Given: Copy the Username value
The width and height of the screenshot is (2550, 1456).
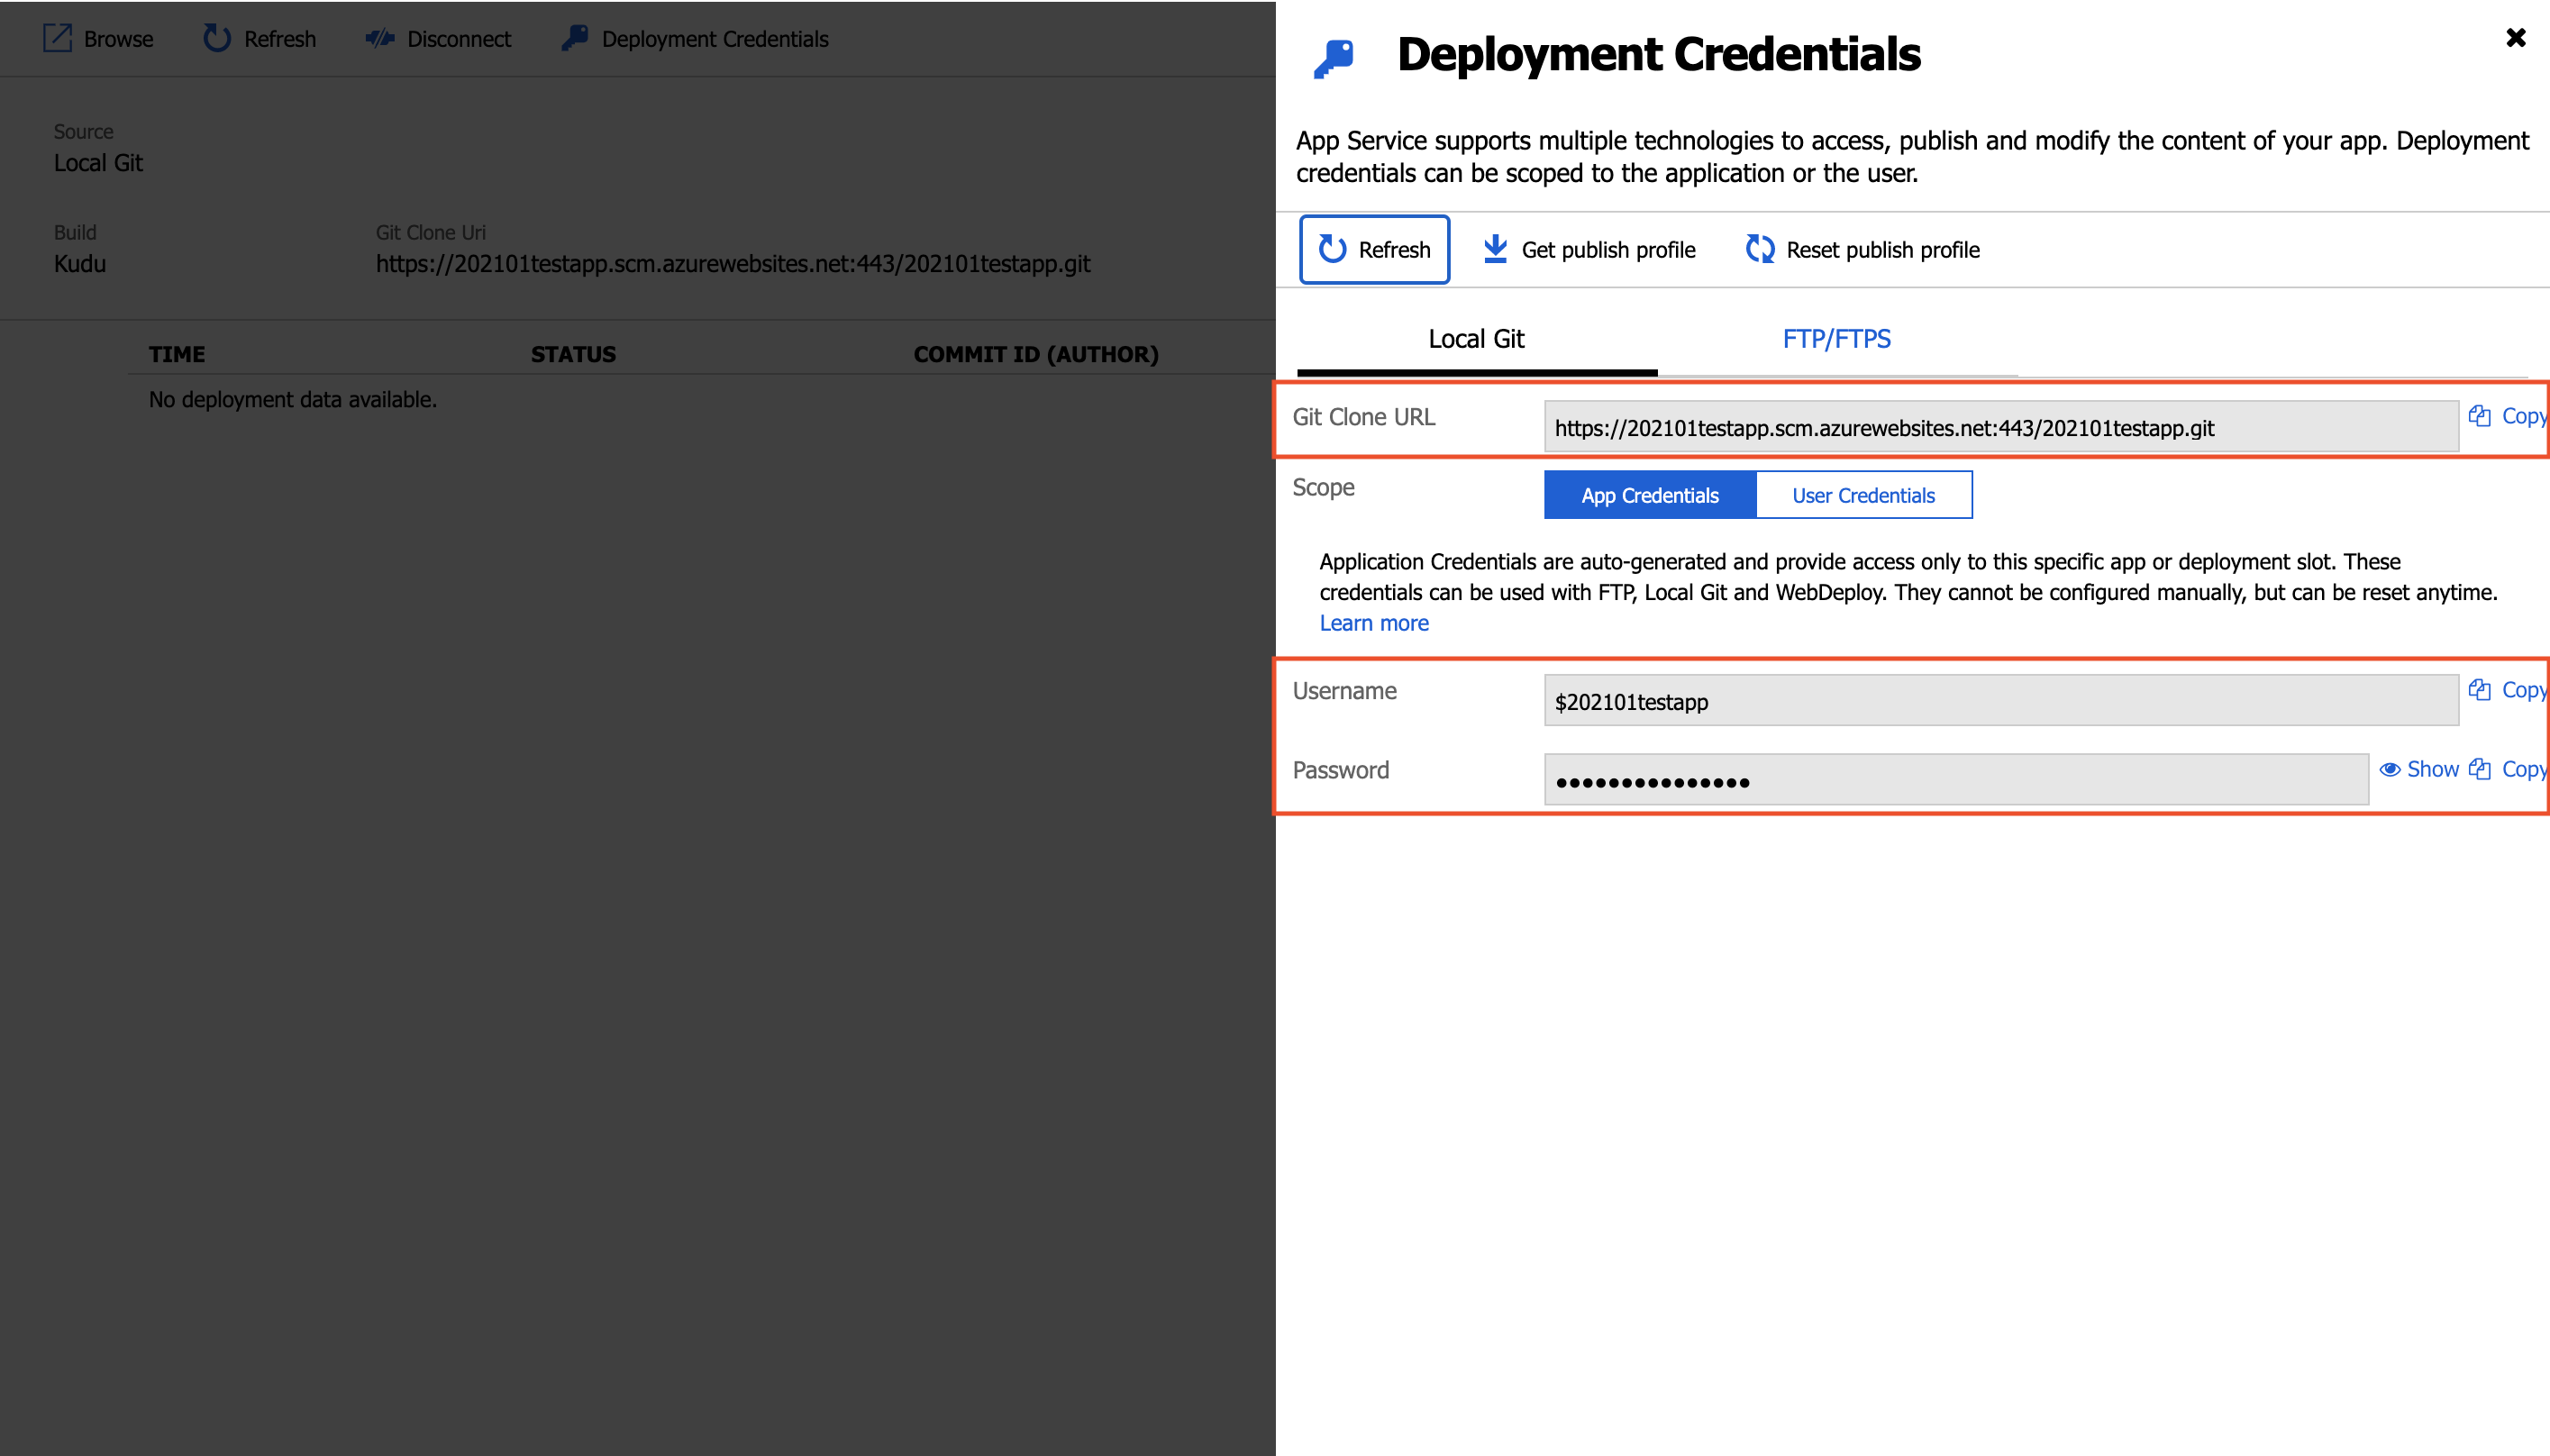Looking at the screenshot, I should point(2508,690).
